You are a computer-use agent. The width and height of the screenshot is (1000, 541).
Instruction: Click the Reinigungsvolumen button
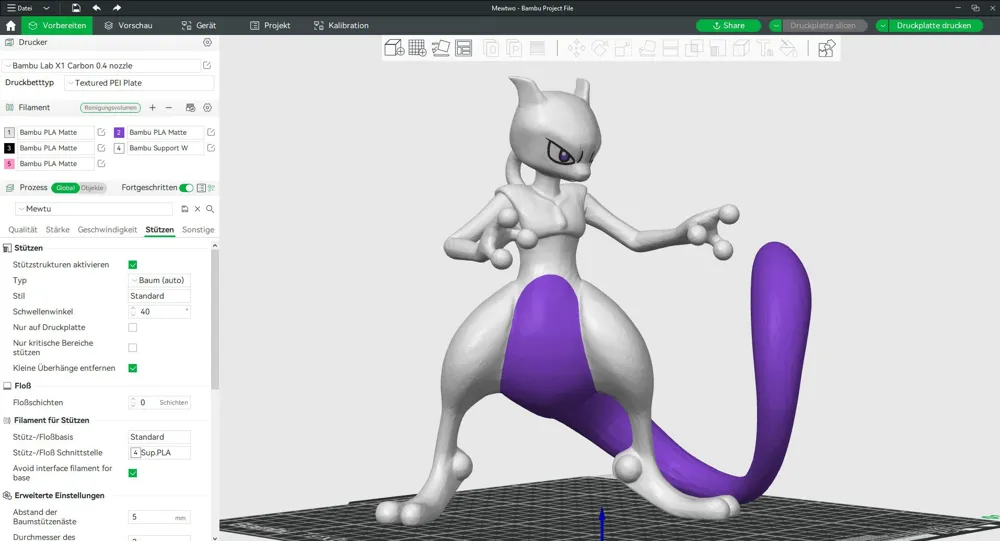pos(110,108)
